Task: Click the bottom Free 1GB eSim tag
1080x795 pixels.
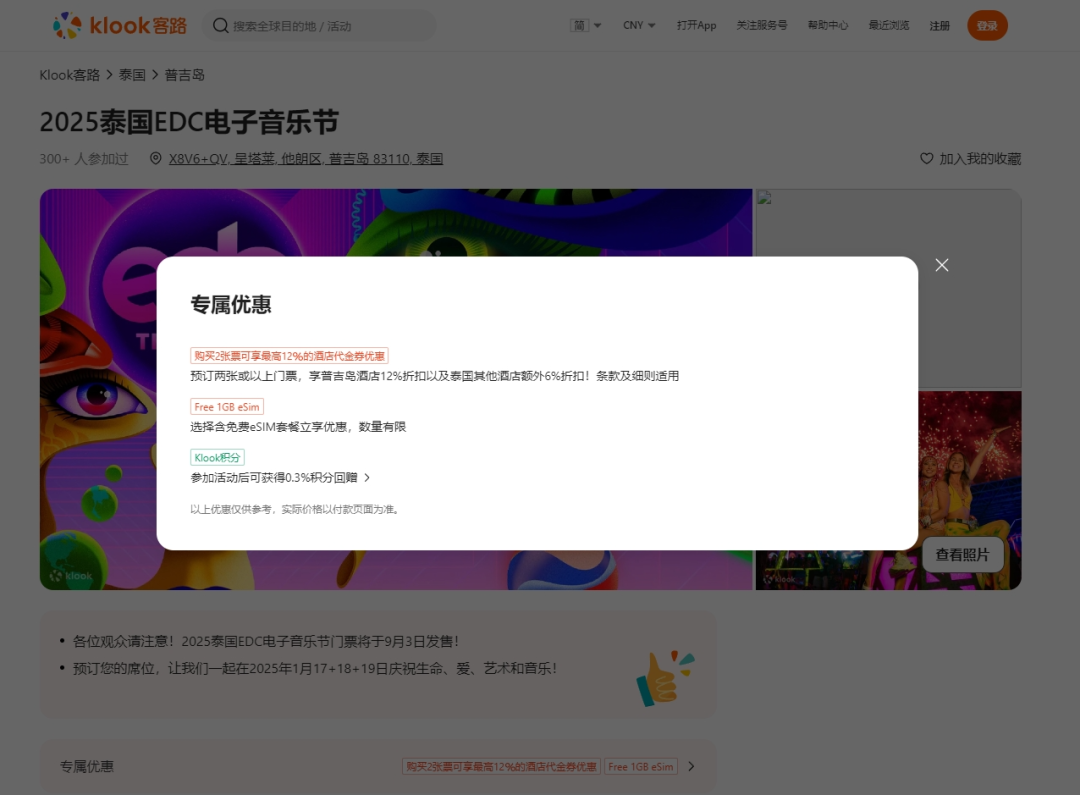Action: tap(641, 766)
